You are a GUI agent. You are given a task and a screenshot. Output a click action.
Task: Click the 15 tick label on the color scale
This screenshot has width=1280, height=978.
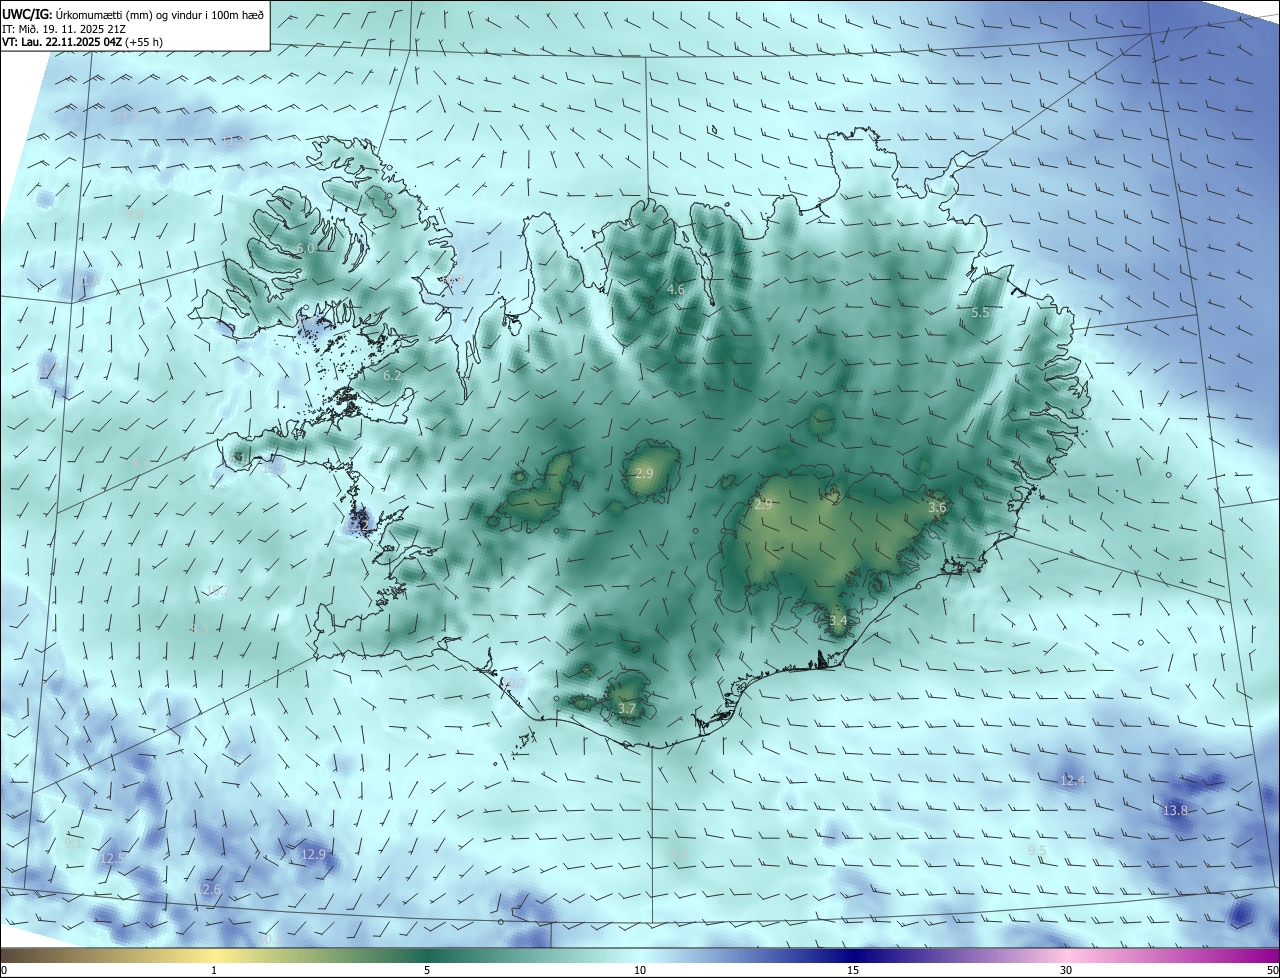pyautogui.click(x=853, y=970)
